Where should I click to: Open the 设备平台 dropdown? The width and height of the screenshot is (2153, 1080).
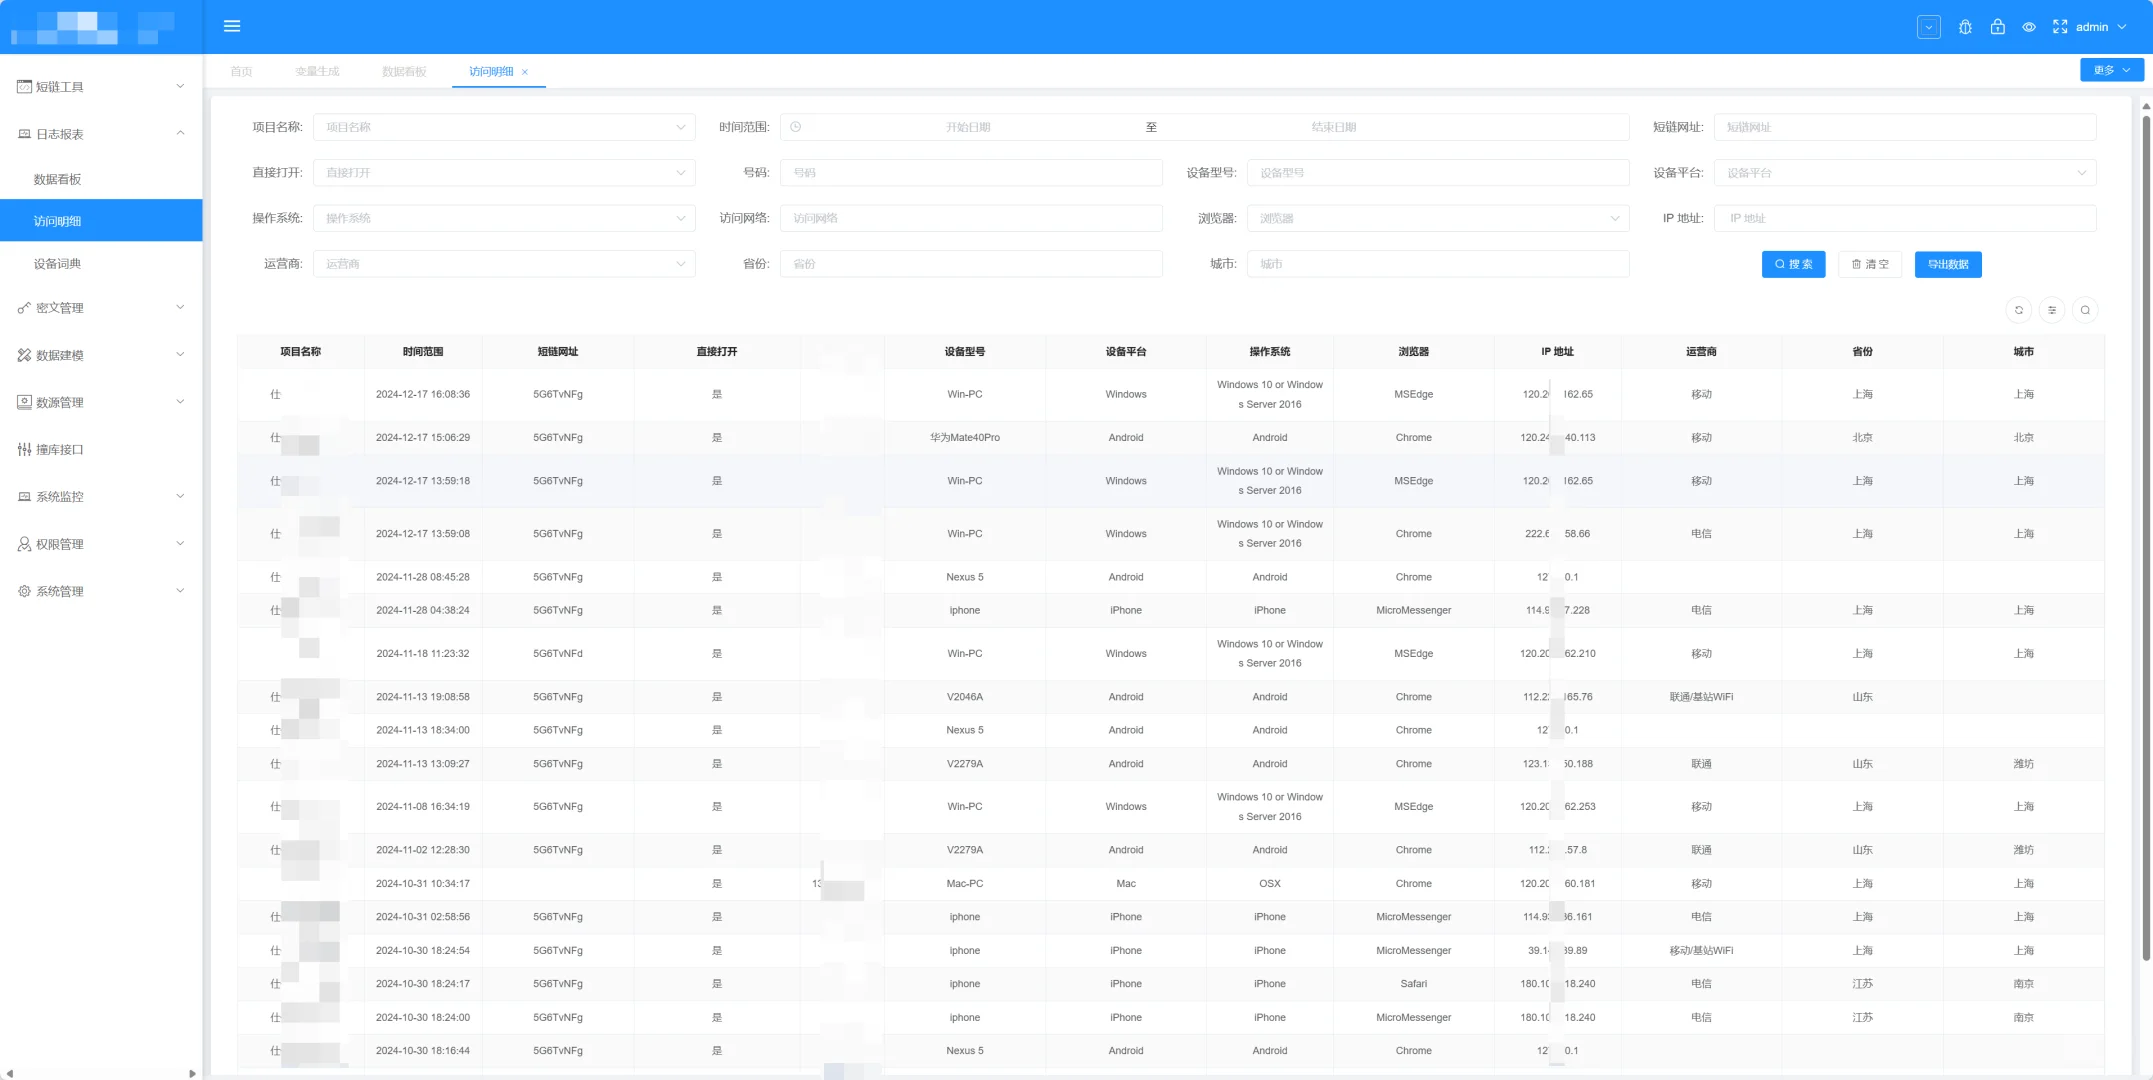pos(1904,173)
